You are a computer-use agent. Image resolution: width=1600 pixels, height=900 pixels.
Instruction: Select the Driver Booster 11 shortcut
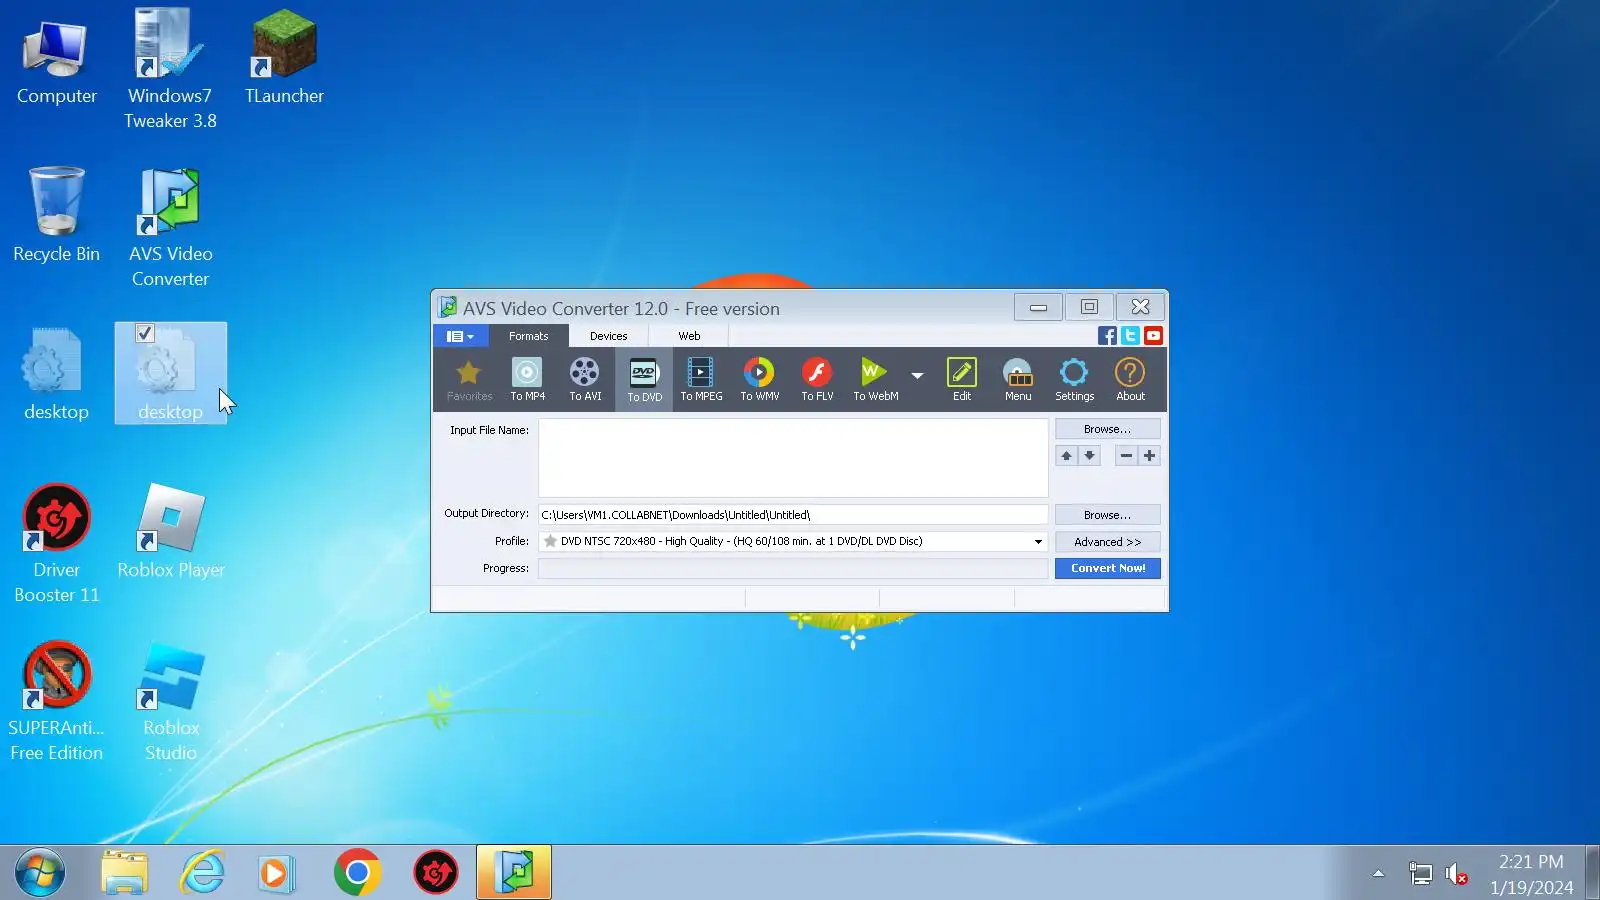click(56, 544)
